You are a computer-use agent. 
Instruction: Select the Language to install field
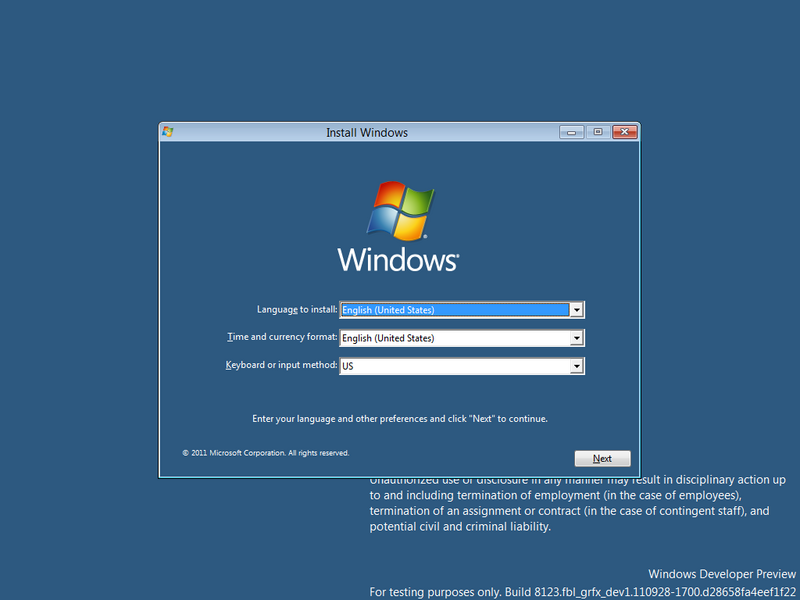pyautogui.click(x=462, y=310)
